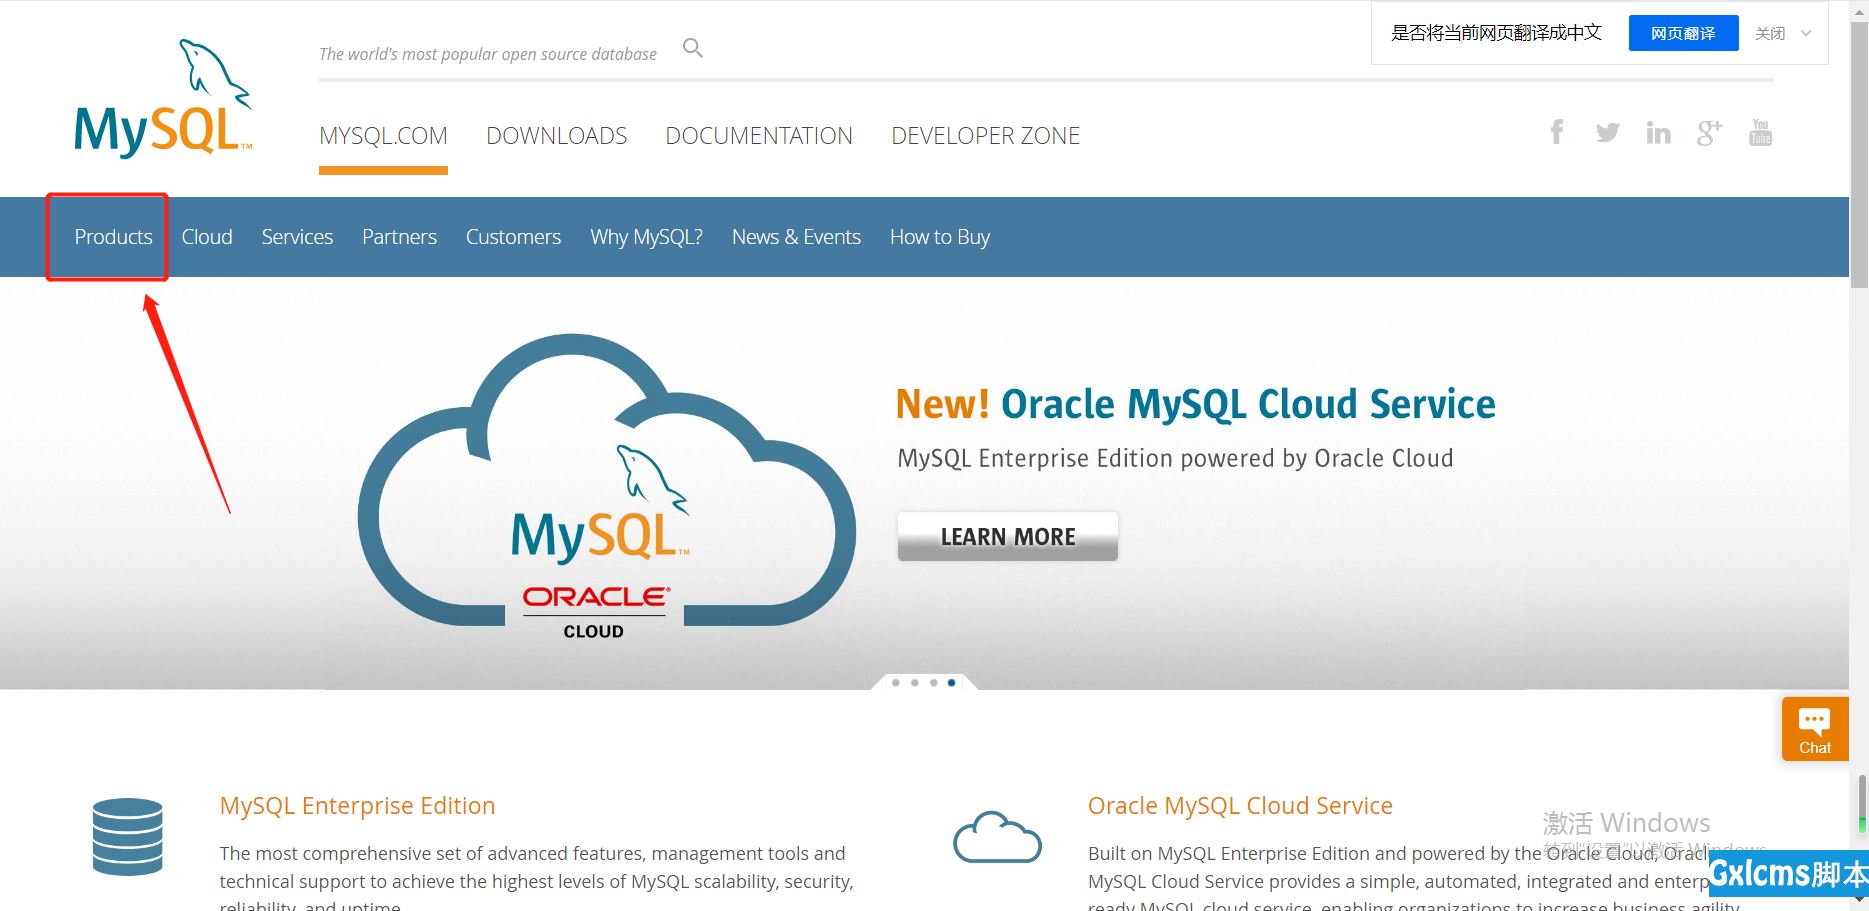Click the vertical page scrollbar thumb
1869x911 pixels.
1859,155
